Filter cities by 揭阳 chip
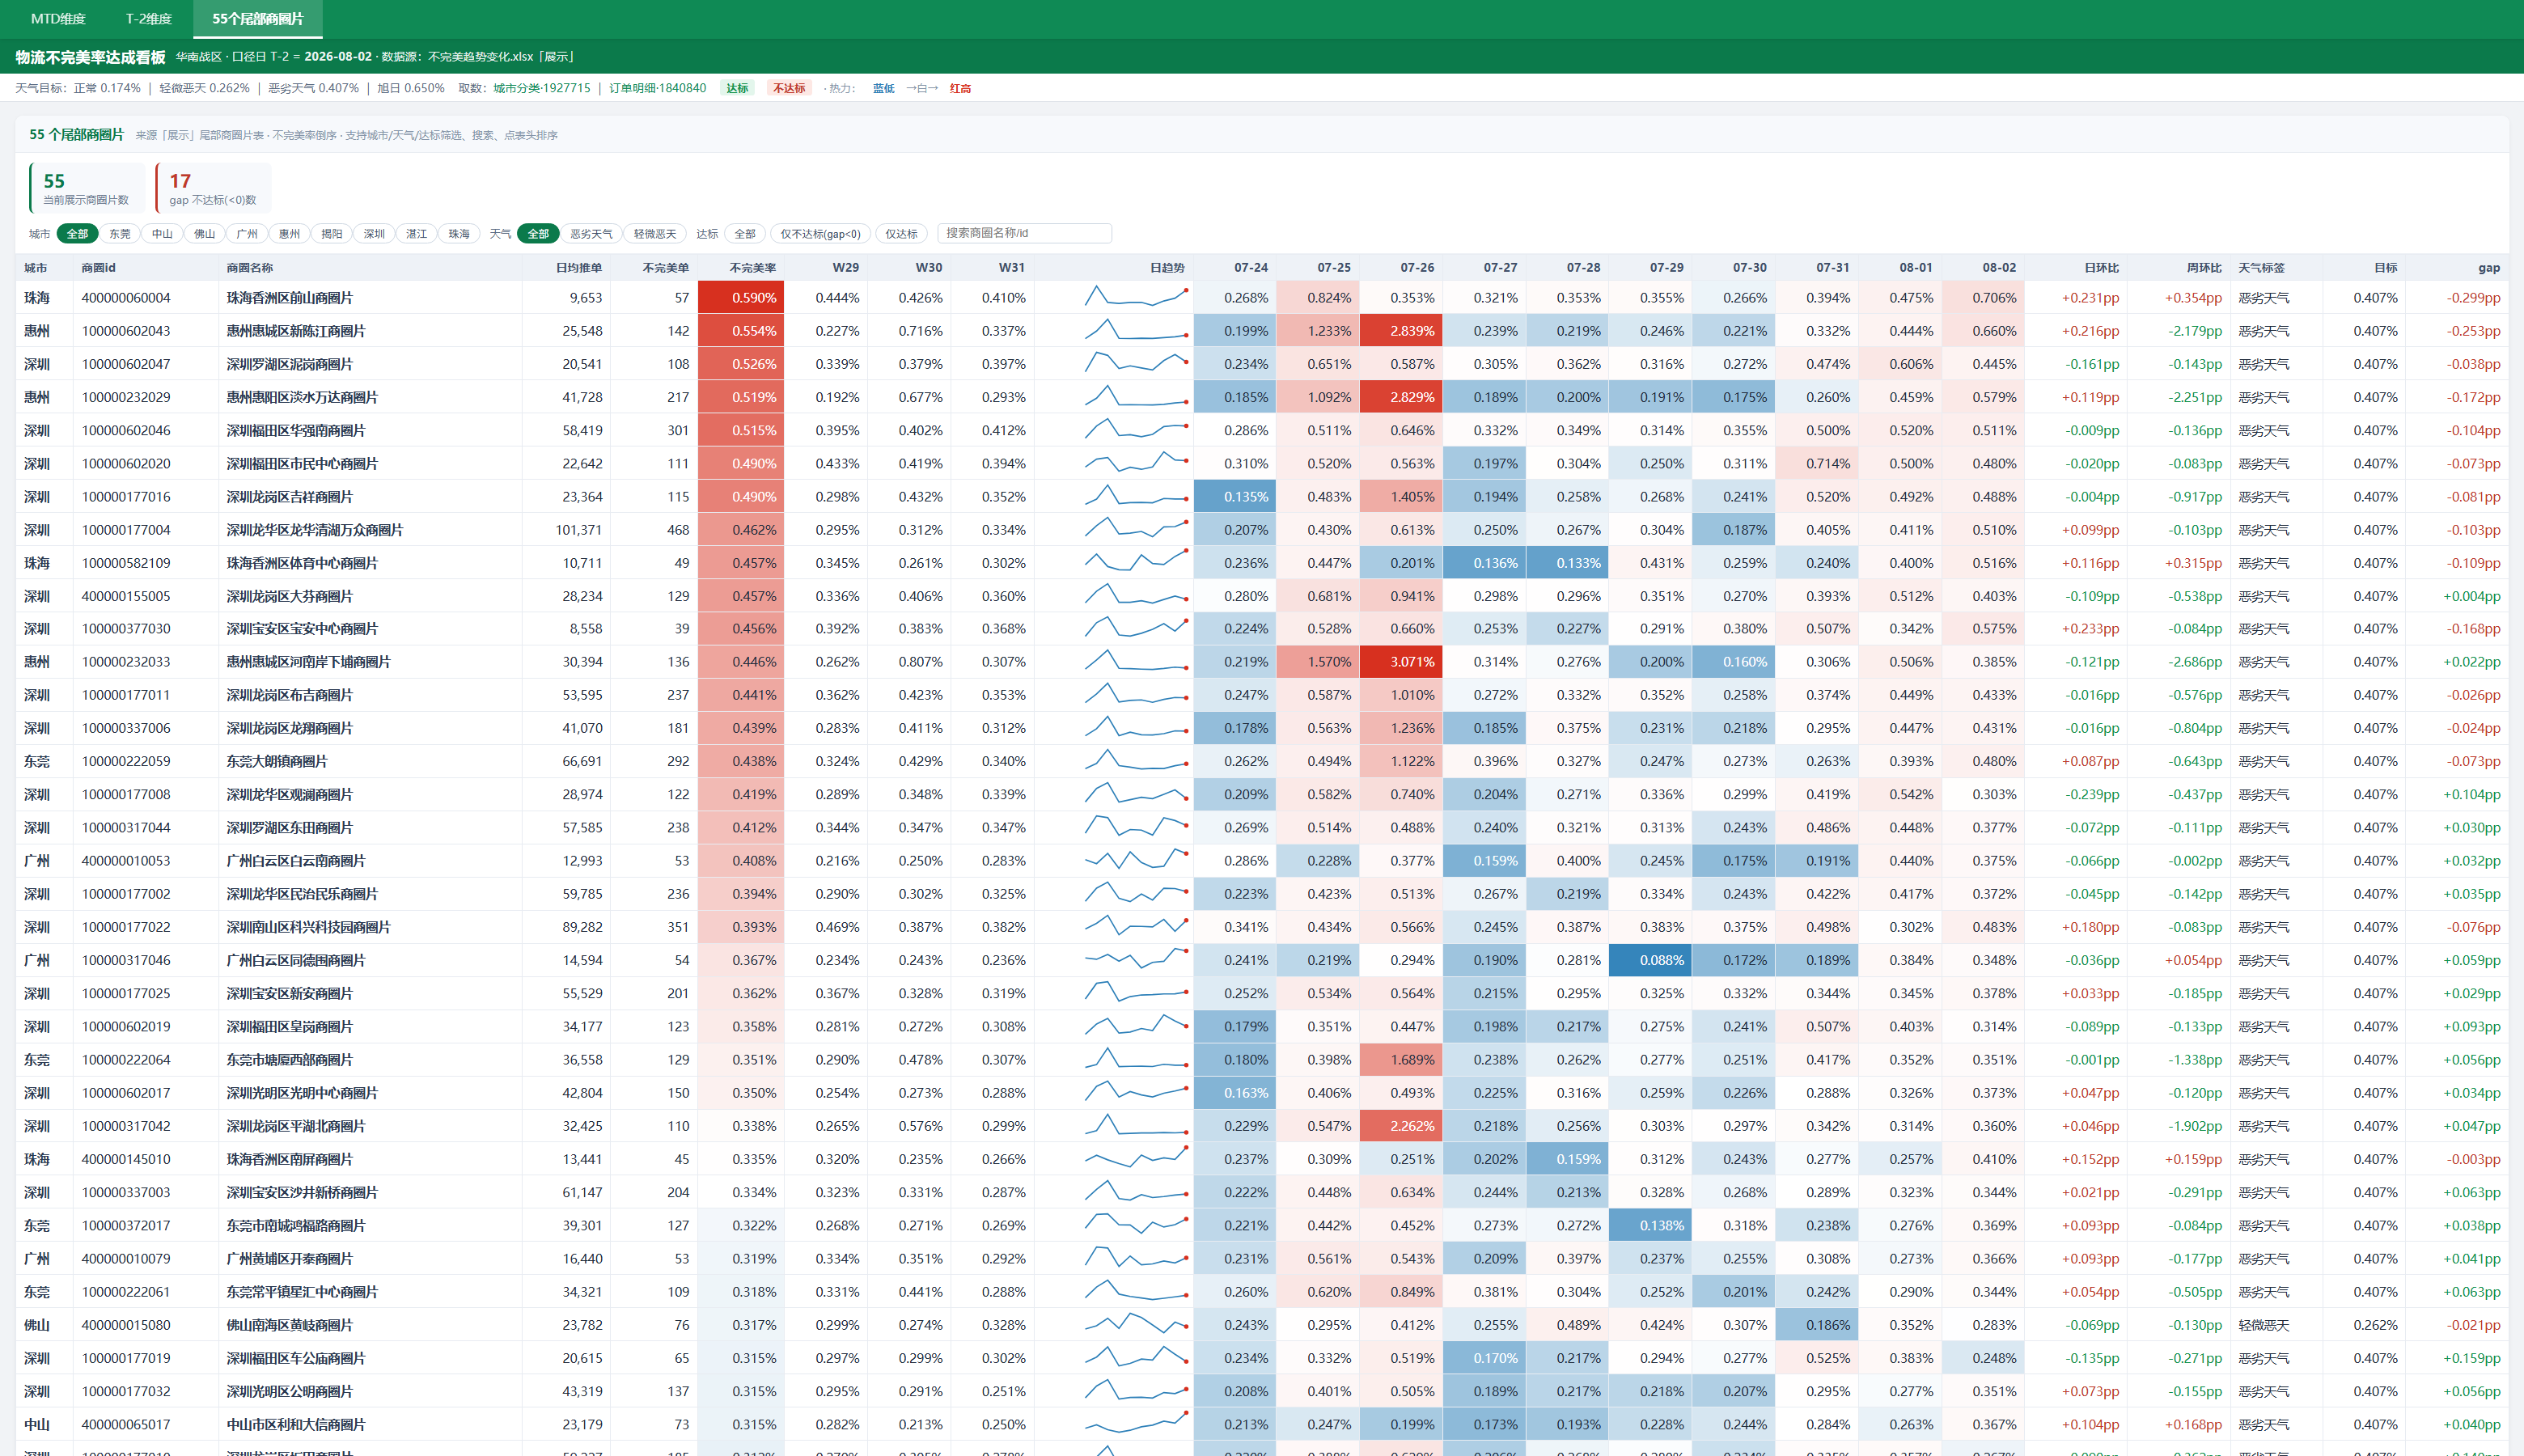The height and width of the screenshot is (1456, 2524). click(332, 234)
